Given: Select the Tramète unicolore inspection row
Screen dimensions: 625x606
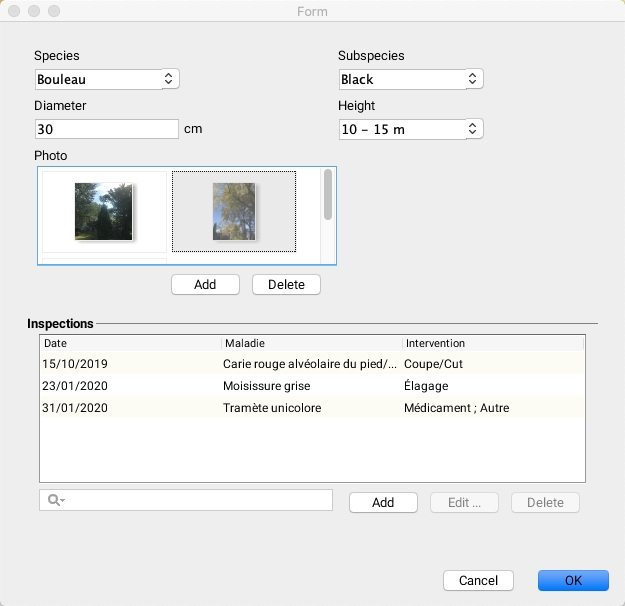Looking at the screenshot, I should 312,407.
